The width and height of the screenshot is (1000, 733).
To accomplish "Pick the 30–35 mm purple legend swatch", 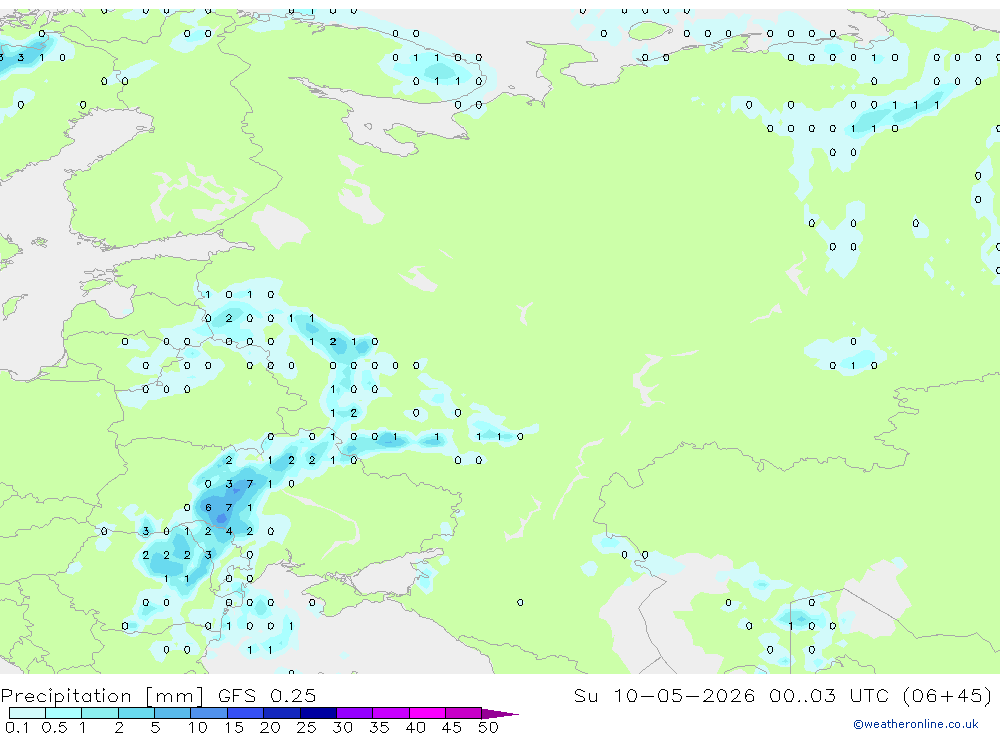I will point(354,713).
